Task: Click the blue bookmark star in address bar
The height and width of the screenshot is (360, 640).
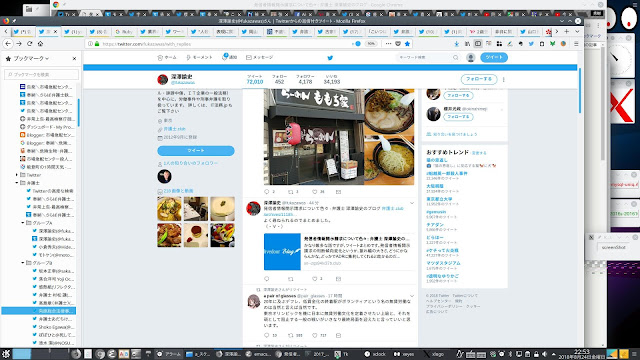Action: click(x=407, y=44)
